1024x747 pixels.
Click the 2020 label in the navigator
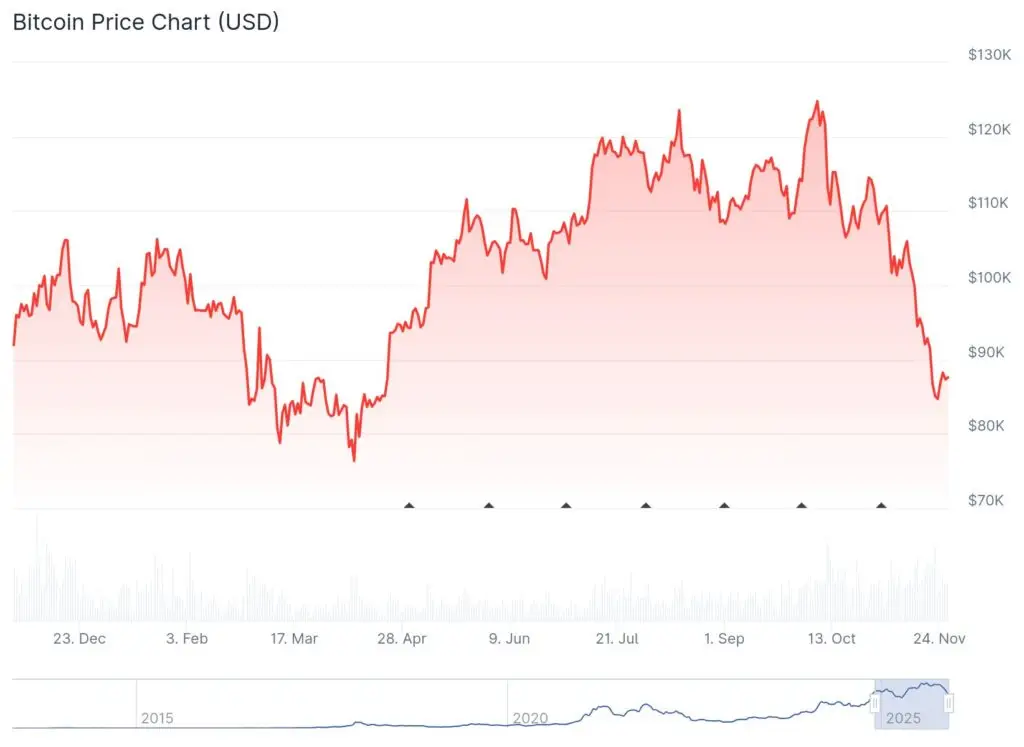[x=528, y=718]
